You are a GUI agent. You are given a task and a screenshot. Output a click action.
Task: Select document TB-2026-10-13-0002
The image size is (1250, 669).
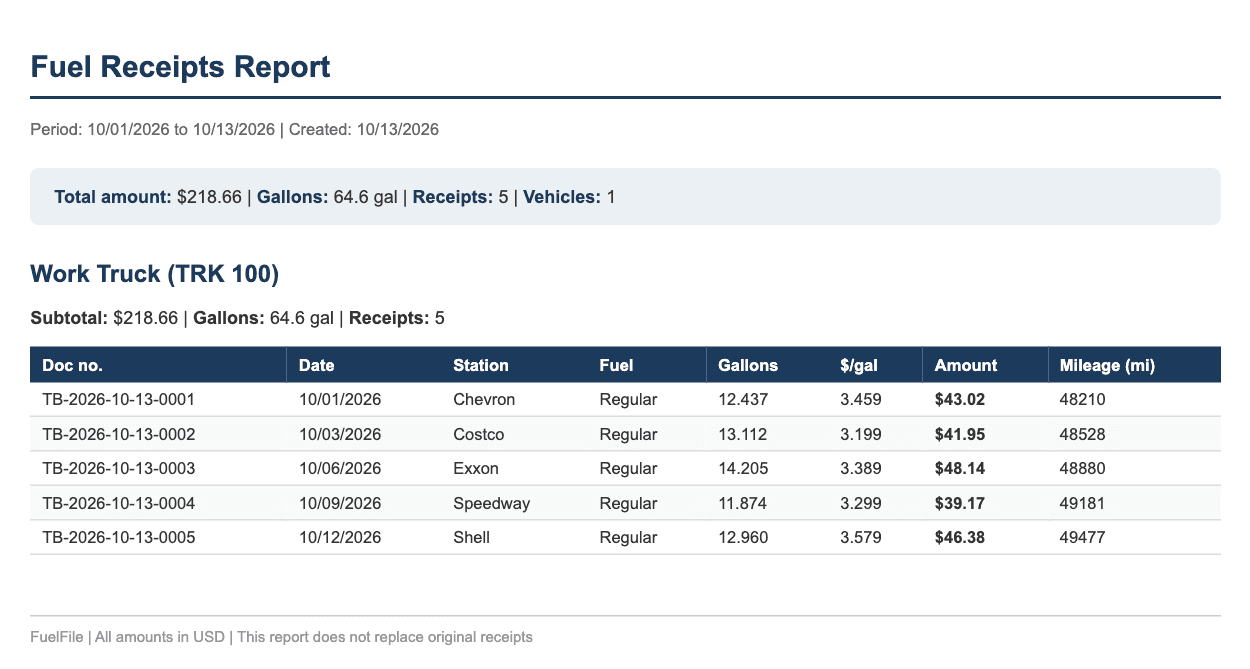118,434
